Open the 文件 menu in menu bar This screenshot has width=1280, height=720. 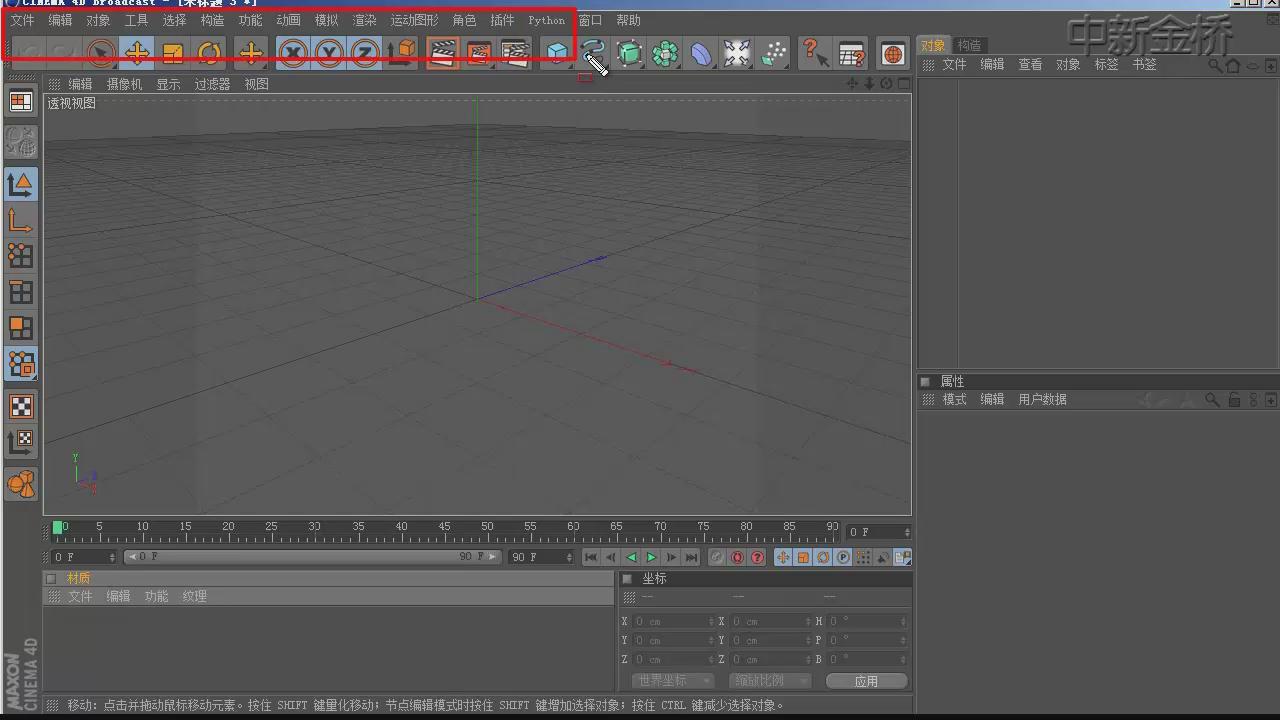22,20
